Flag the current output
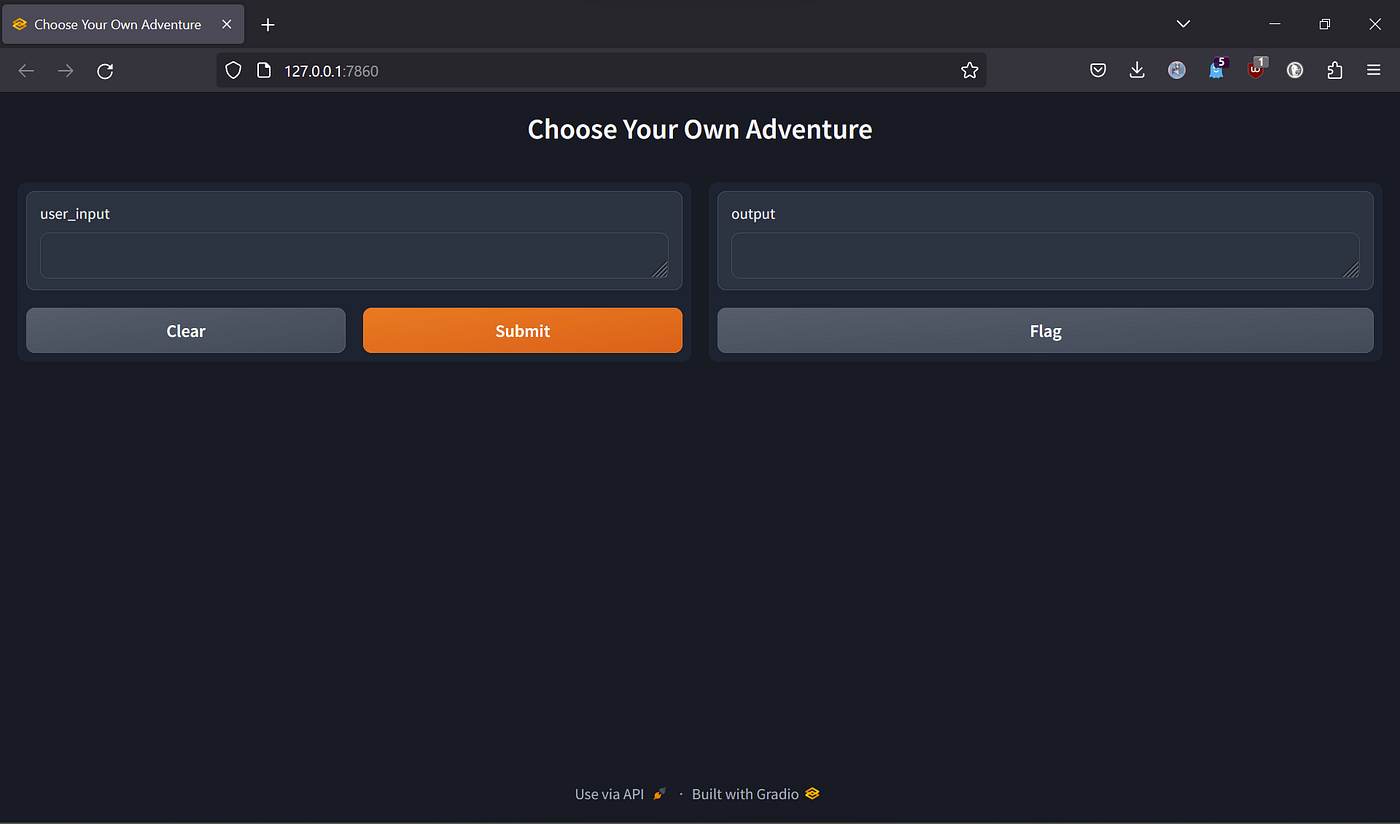This screenshot has height=824, width=1400. point(1044,330)
